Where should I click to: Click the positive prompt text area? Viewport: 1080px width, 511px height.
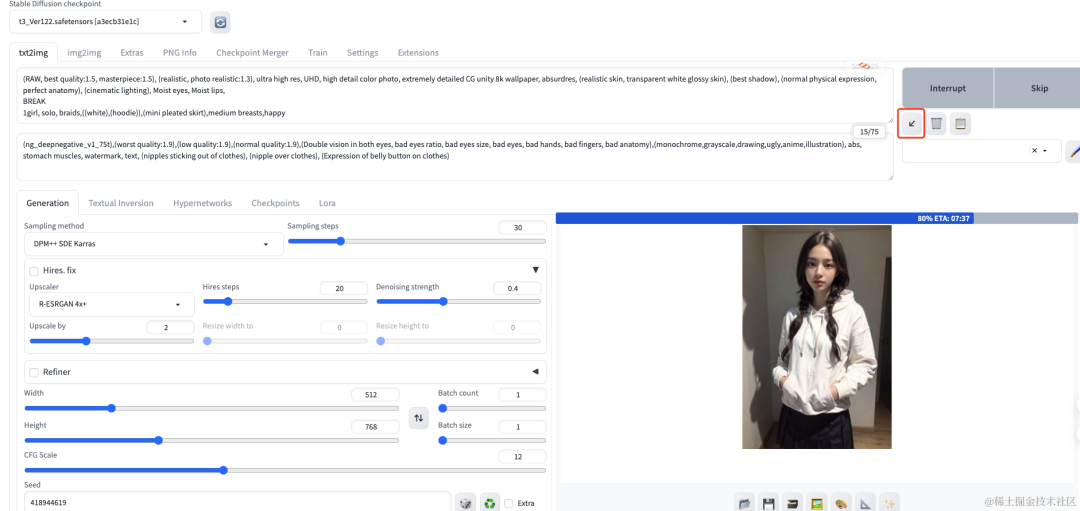point(455,96)
